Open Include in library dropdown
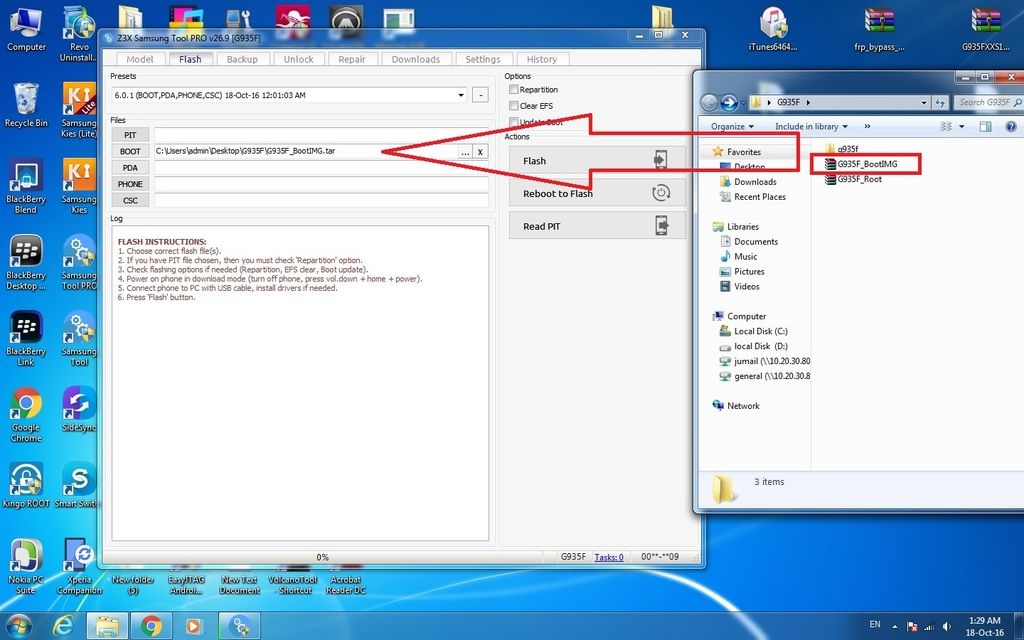This screenshot has height=640, width=1024. pyautogui.click(x=811, y=127)
